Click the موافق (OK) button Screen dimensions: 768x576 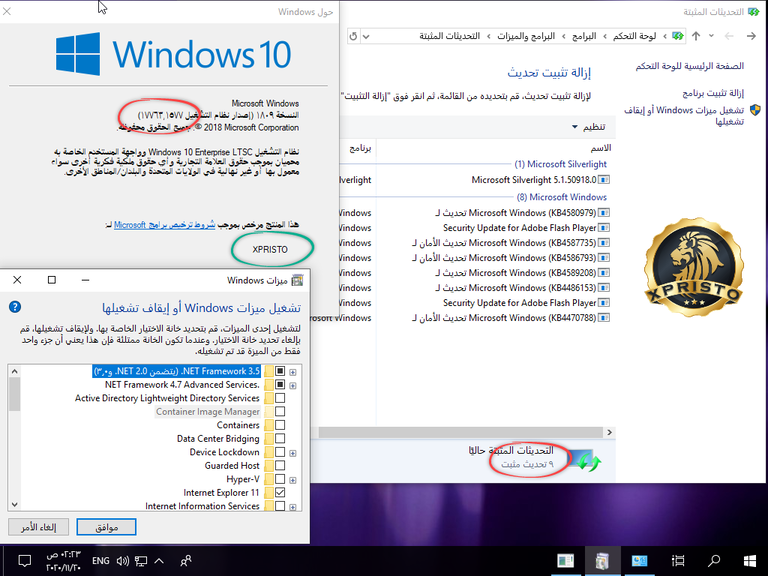tap(106, 527)
